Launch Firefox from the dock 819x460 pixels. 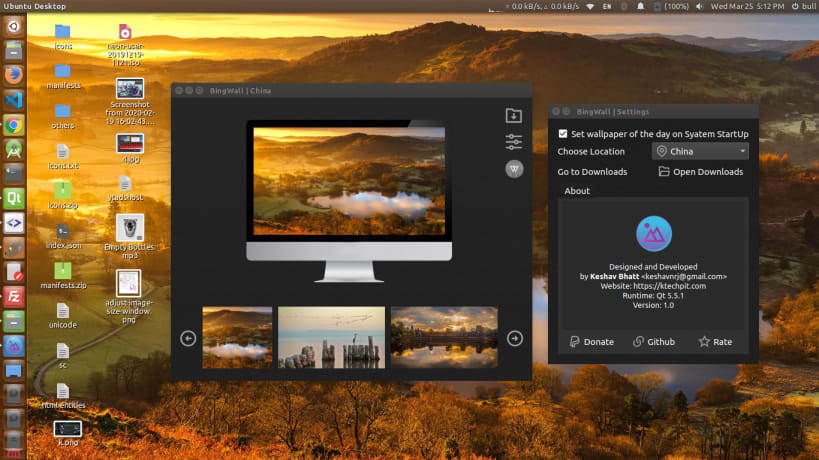[14, 75]
